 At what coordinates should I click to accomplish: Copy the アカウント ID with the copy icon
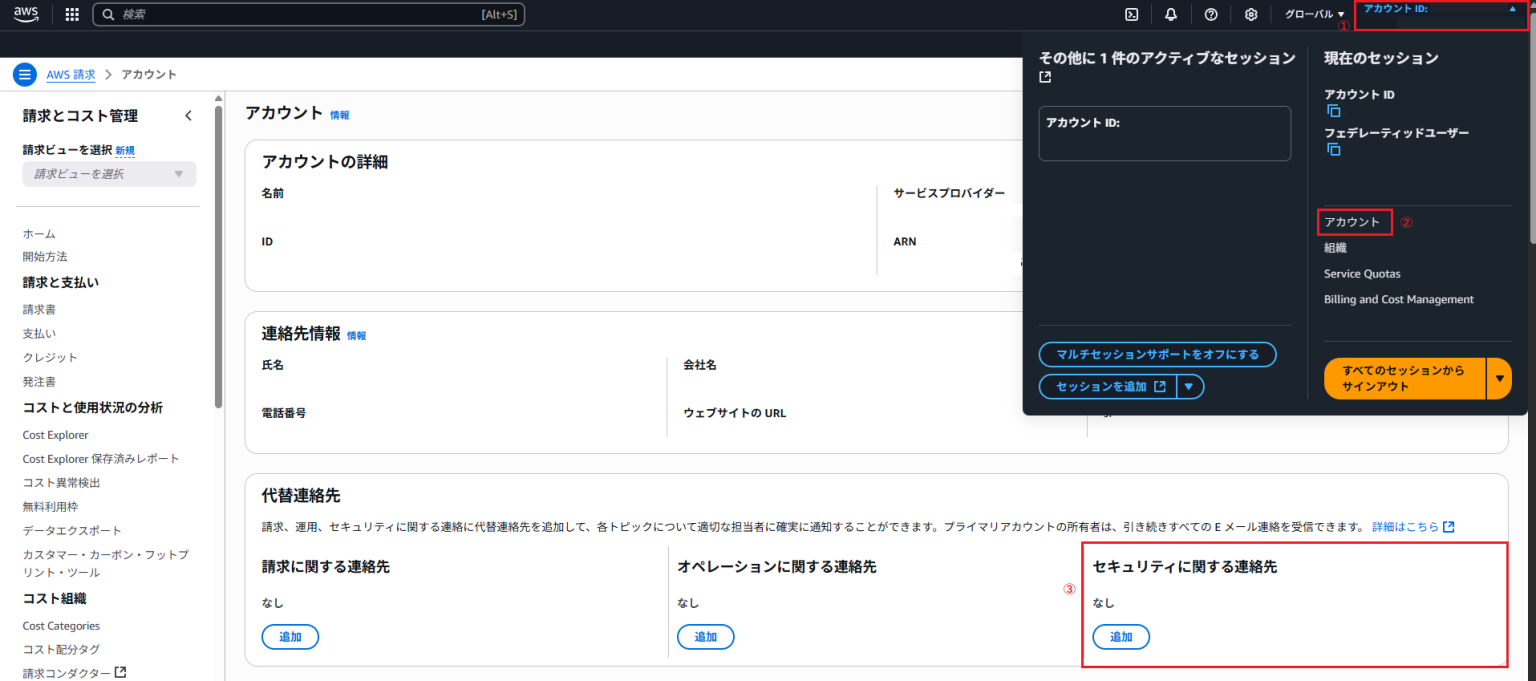pyautogui.click(x=1334, y=110)
